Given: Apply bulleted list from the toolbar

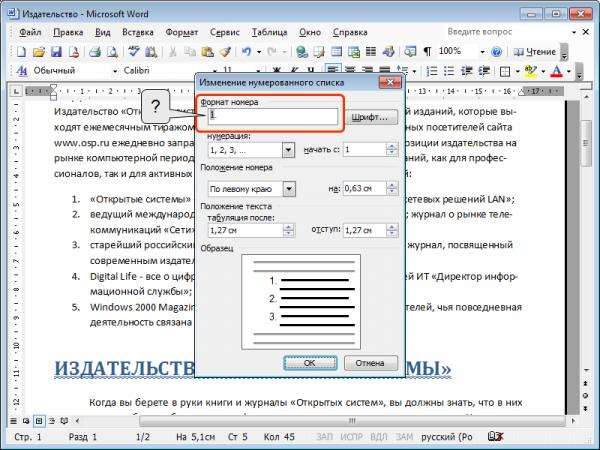Looking at the screenshot, I should [449, 71].
